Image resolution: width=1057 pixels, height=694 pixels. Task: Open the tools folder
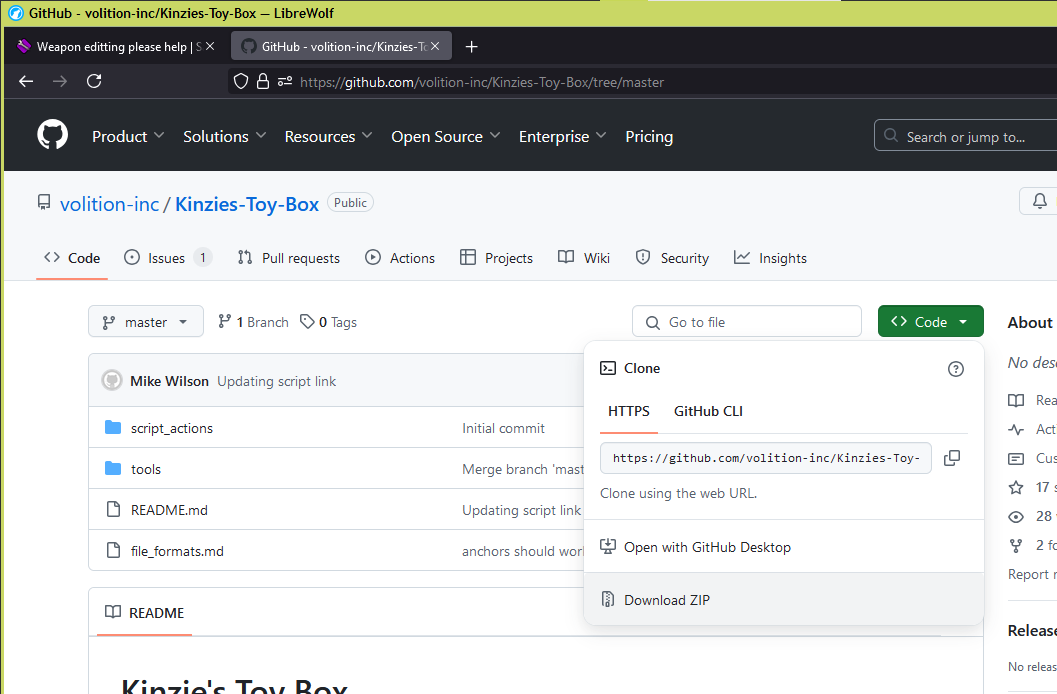click(x=146, y=469)
